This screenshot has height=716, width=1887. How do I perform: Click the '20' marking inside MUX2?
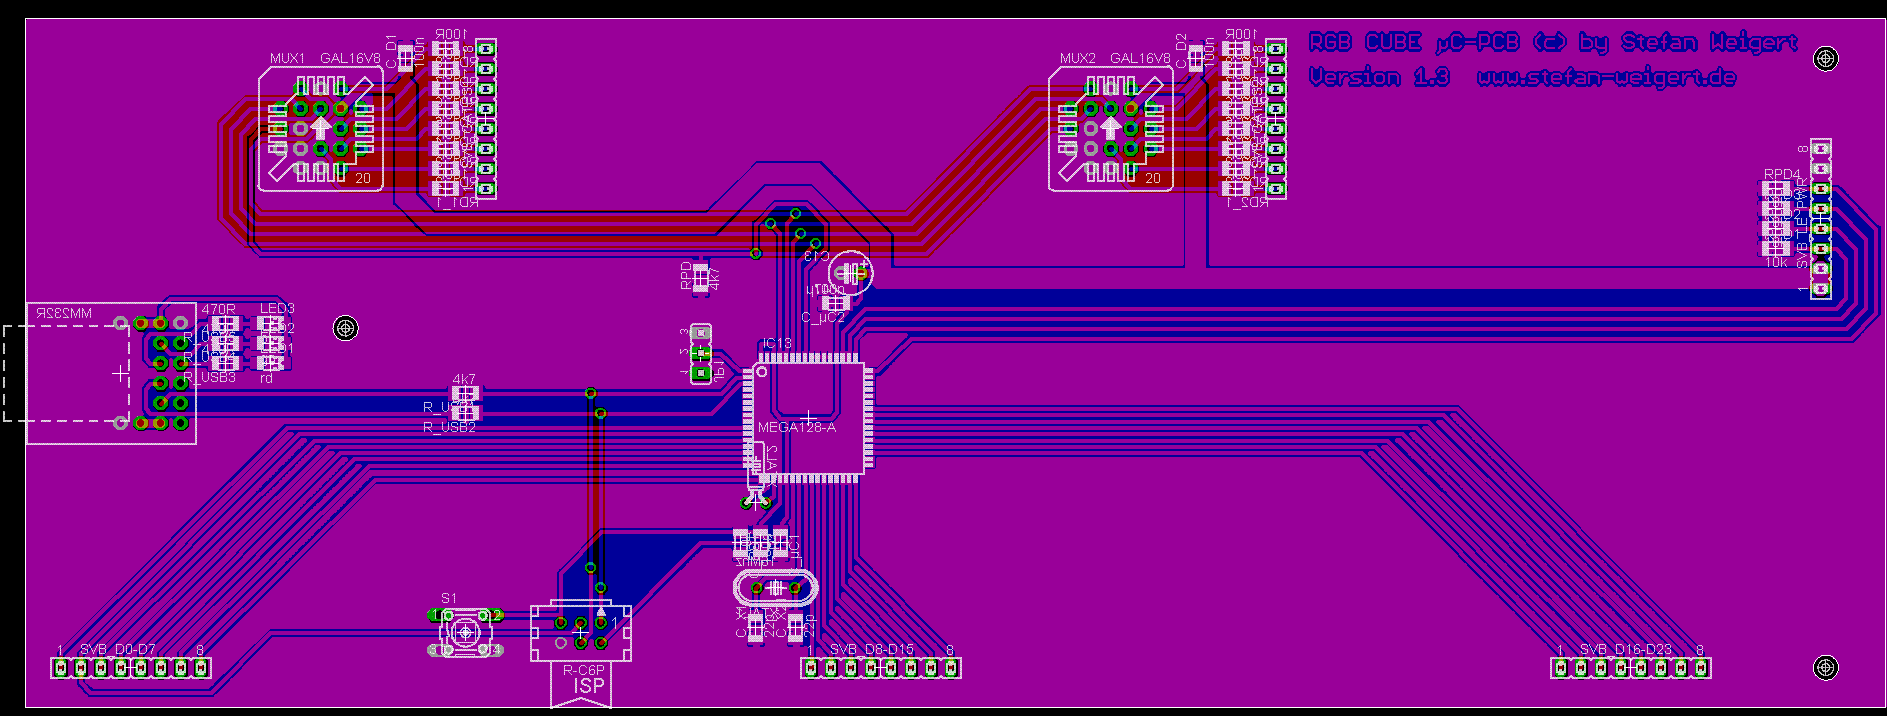pyautogui.click(x=1153, y=178)
